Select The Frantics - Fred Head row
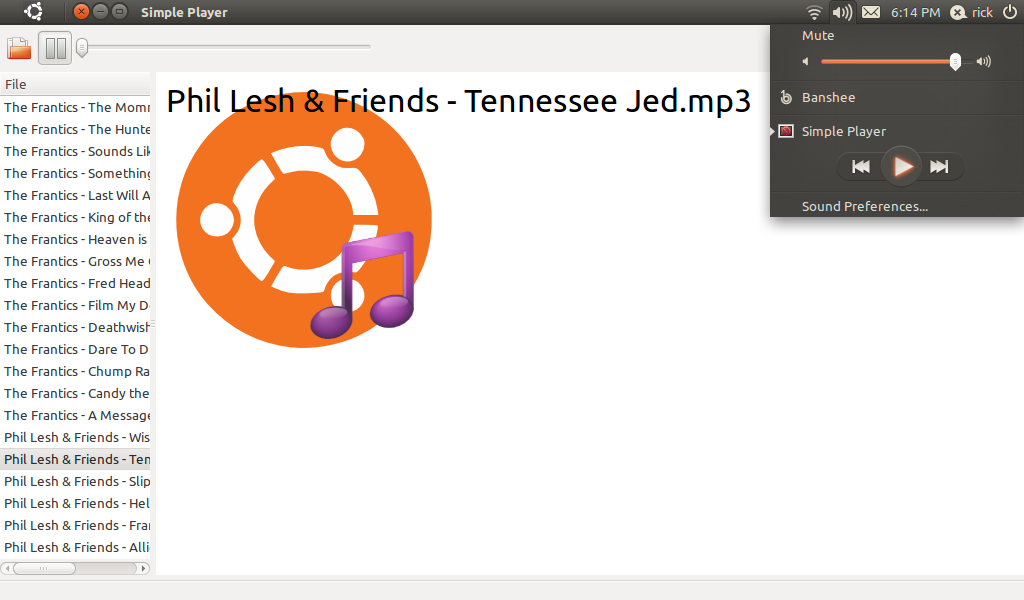 pos(75,283)
